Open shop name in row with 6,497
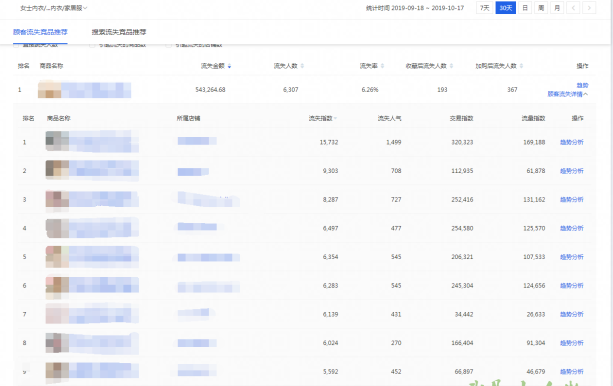The height and width of the screenshot is (386, 613). [197, 226]
